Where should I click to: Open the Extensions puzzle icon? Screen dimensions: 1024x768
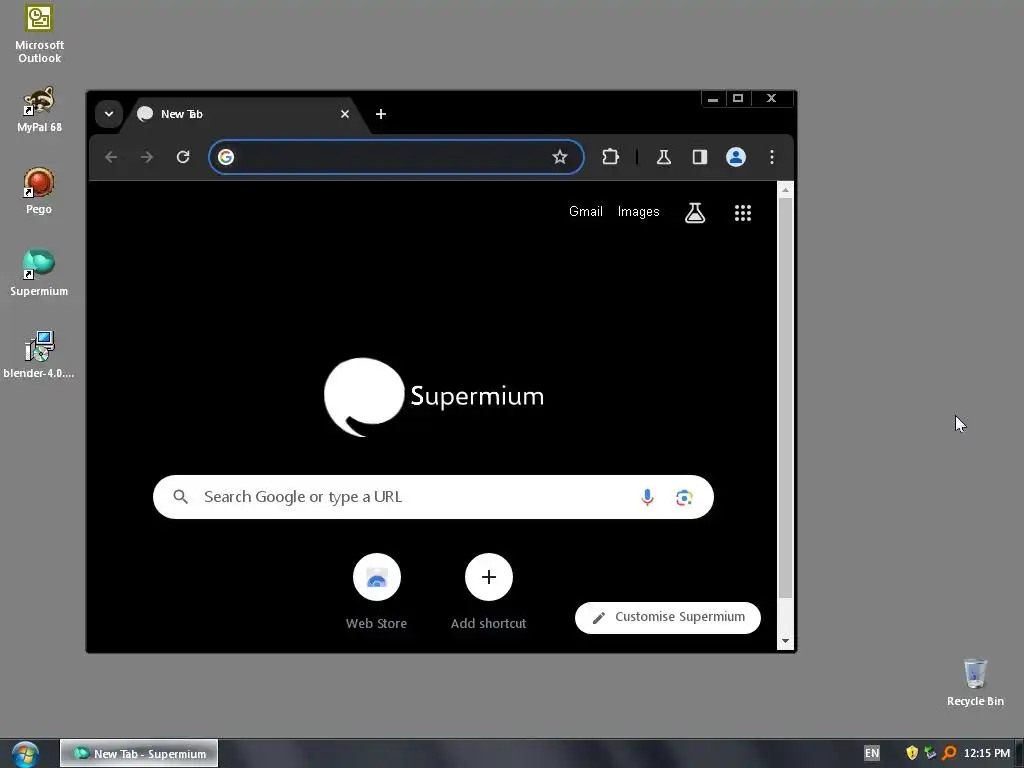[x=611, y=157]
